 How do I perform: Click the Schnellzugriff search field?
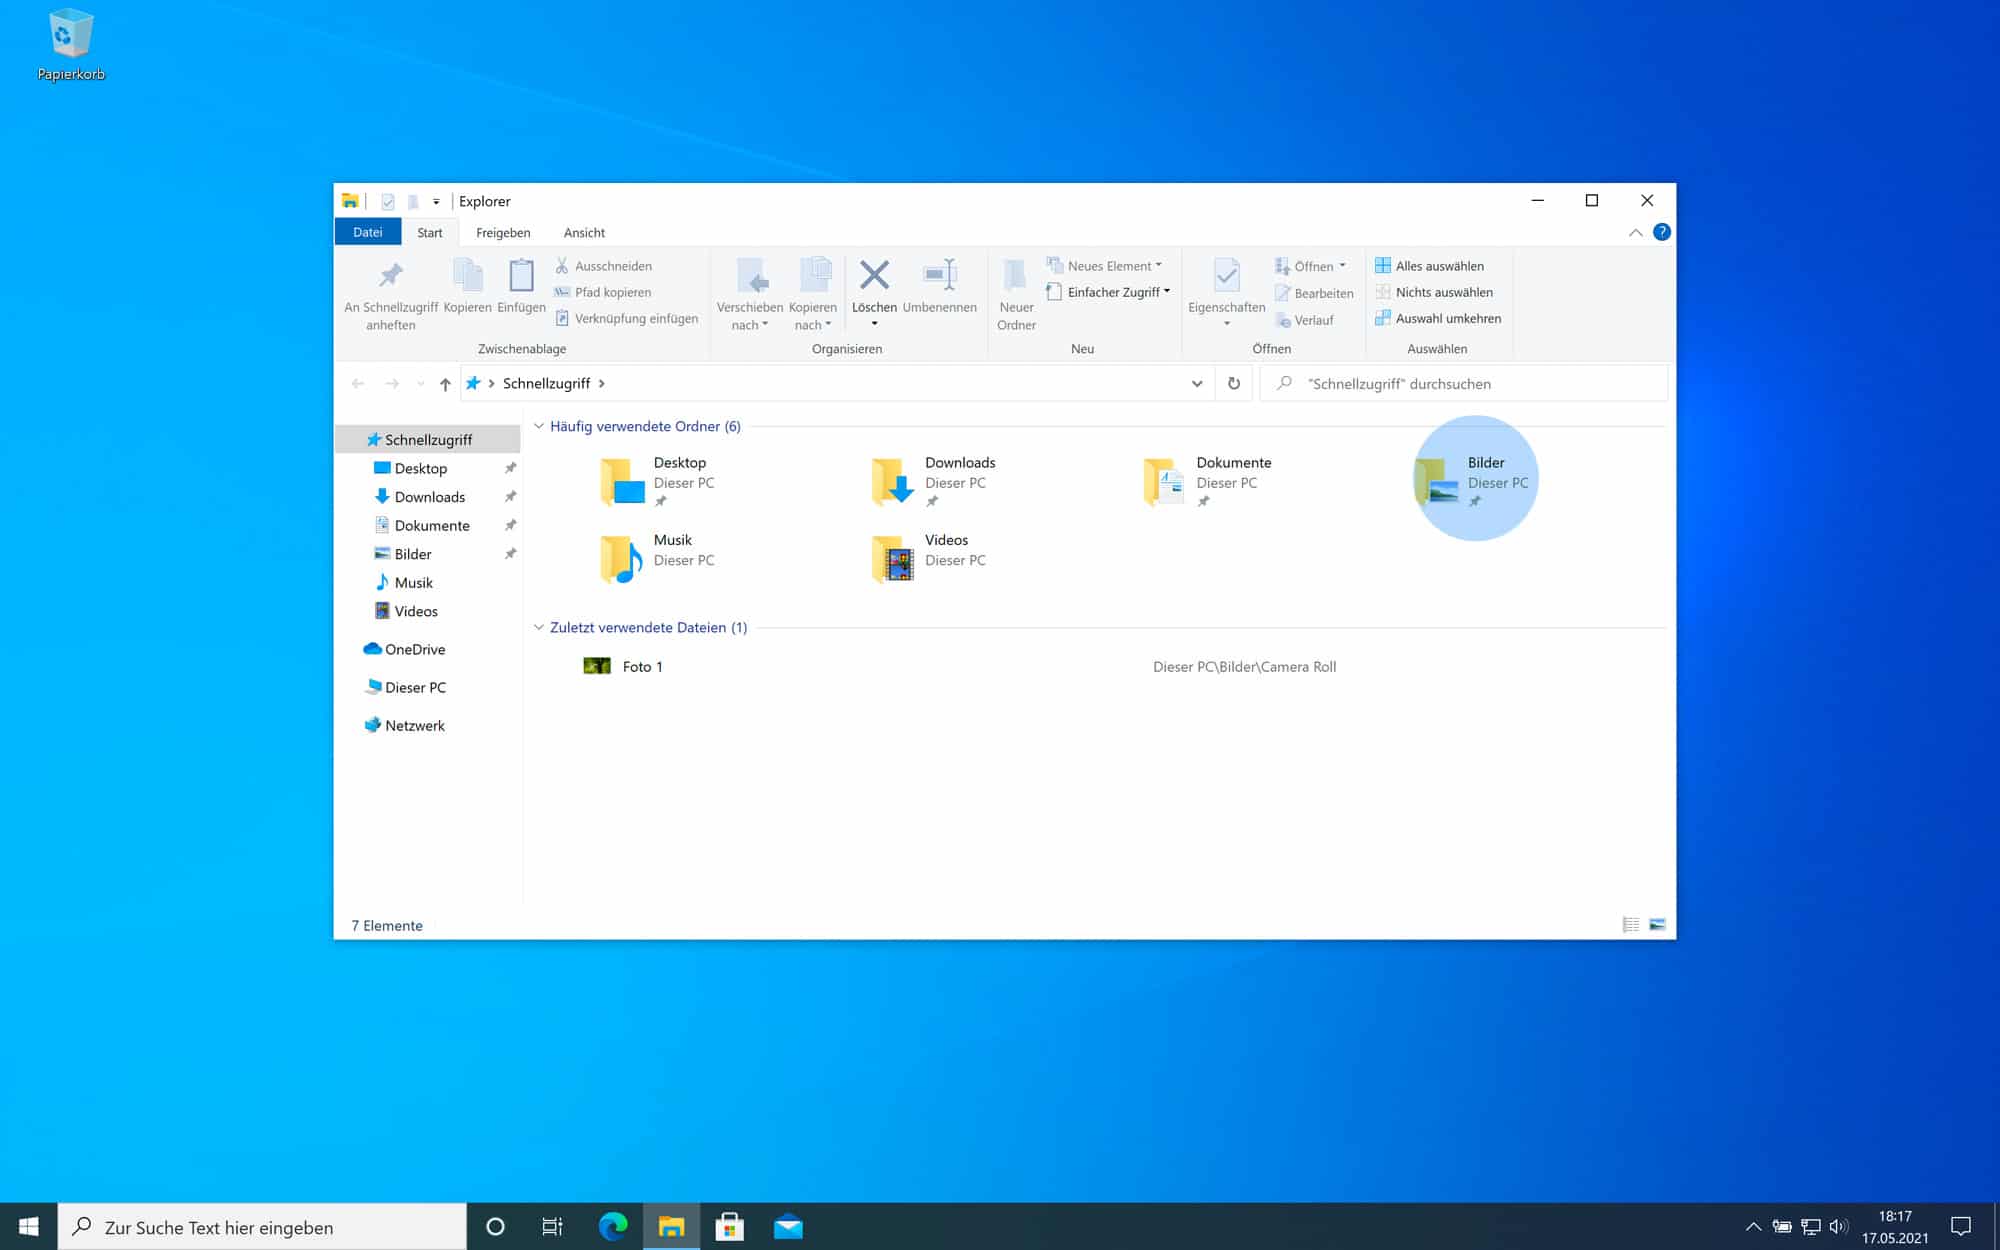(1465, 384)
